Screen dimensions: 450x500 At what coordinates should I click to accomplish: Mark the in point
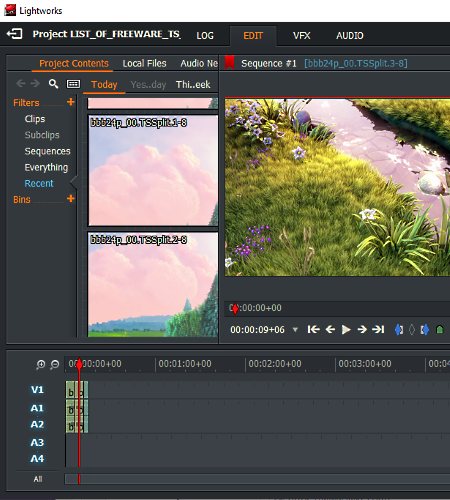pyautogui.click(x=399, y=330)
